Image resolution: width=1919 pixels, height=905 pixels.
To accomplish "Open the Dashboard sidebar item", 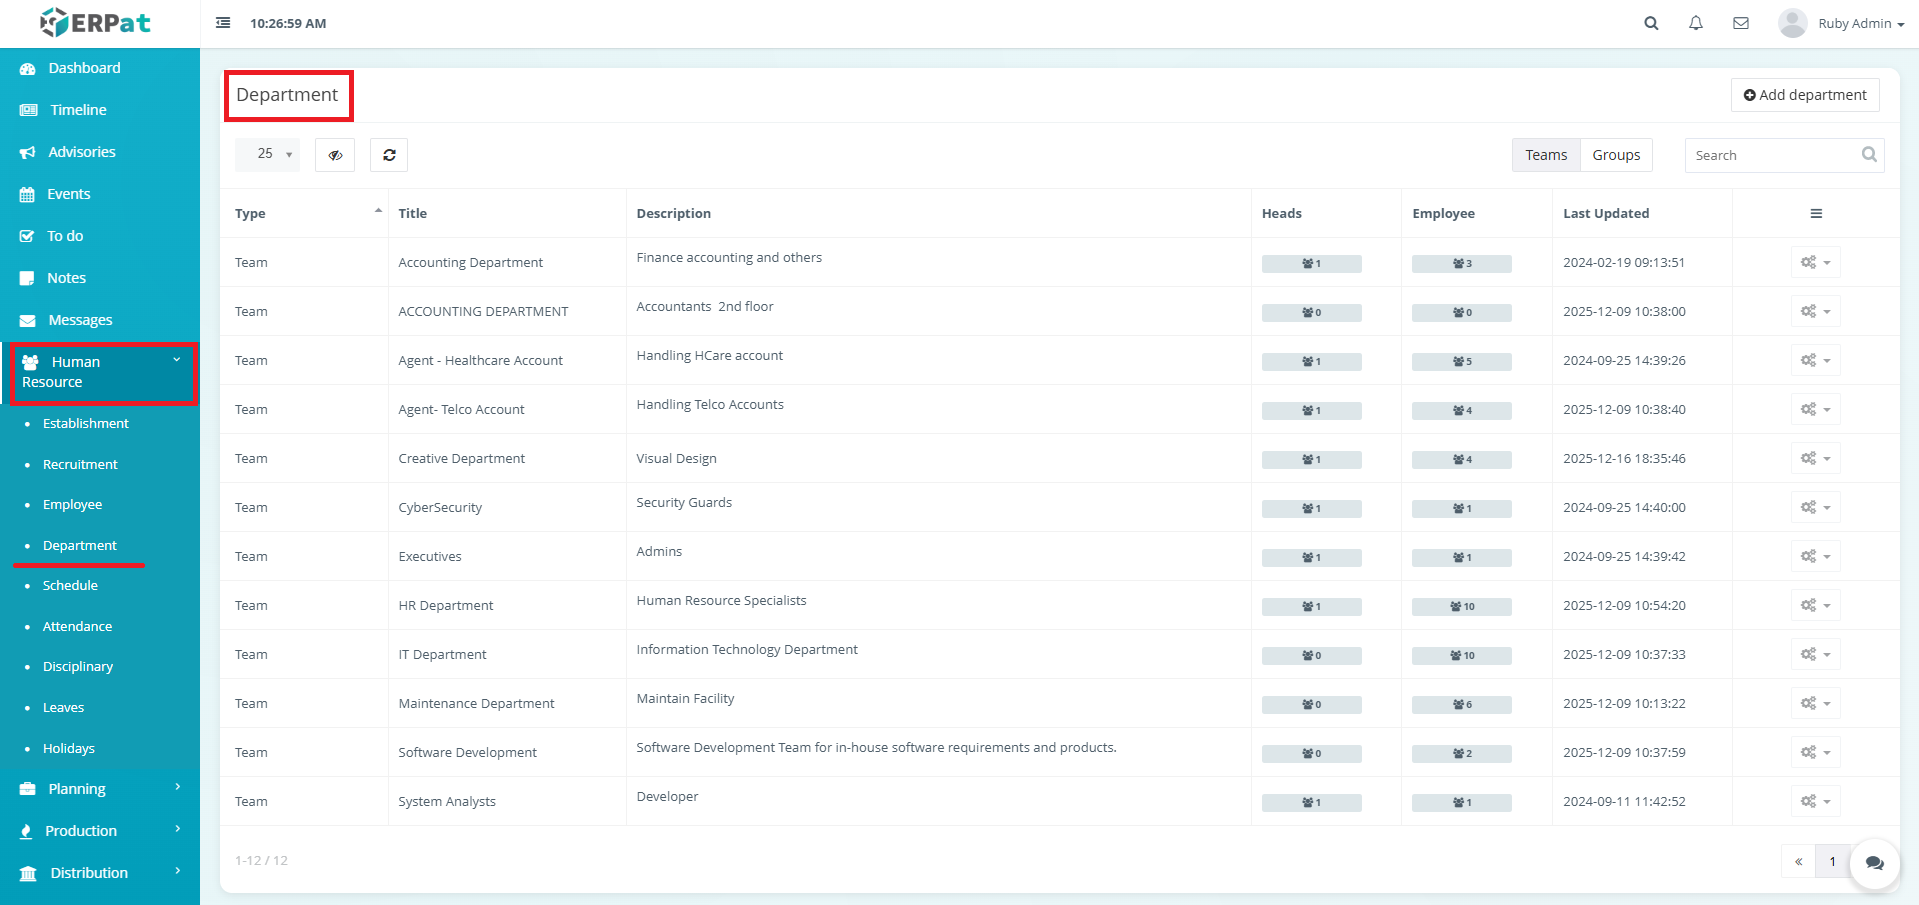I will [x=100, y=68].
